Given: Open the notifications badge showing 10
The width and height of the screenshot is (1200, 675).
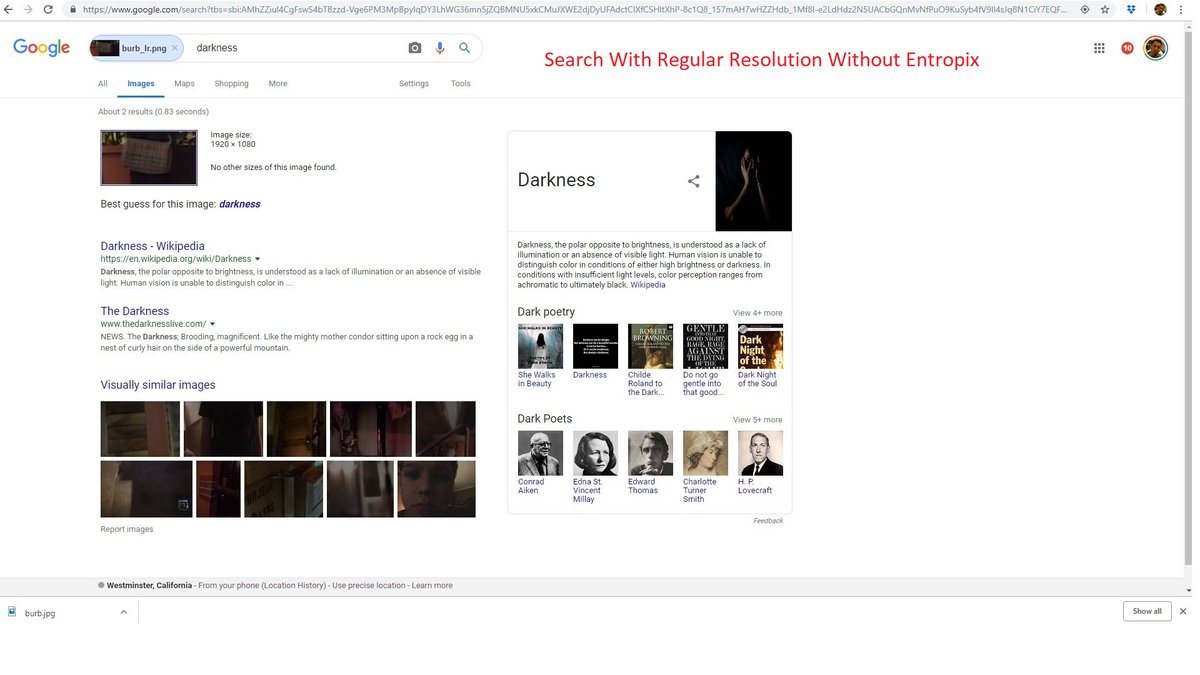Looking at the screenshot, I should [1127, 47].
